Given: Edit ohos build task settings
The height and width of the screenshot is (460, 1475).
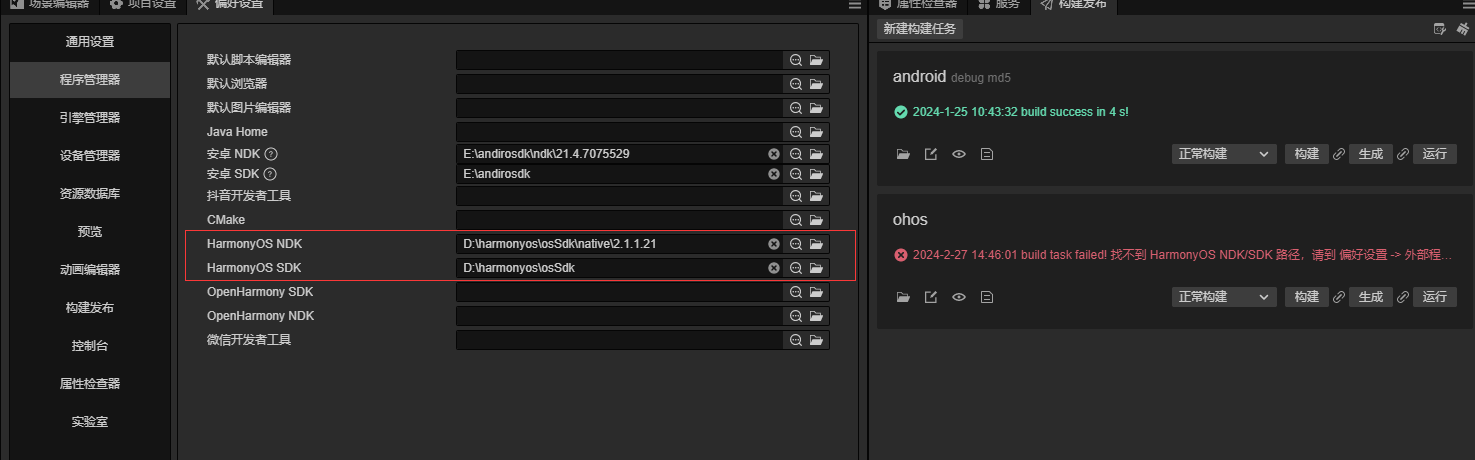Looking at the screenshot, I should 931,297.
